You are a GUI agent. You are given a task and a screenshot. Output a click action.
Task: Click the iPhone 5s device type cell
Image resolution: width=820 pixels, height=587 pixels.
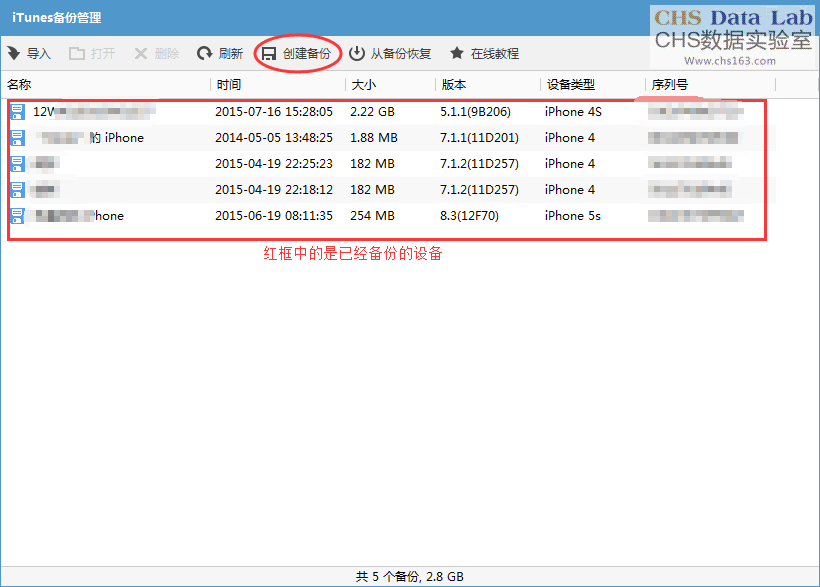tap(572, 216)
